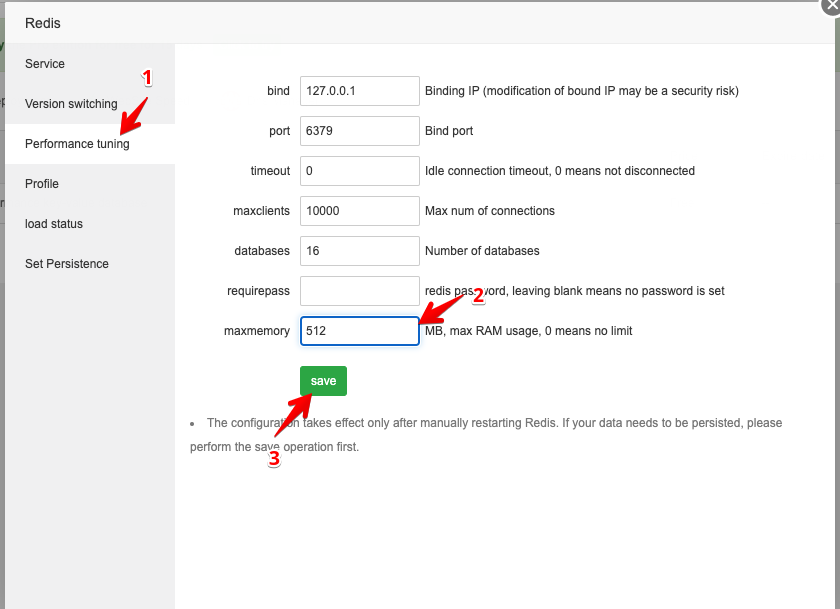This screenshot has height=609, width=840.
Task: Click the 'Max num of connections' text
Action: tap(490, 210)
